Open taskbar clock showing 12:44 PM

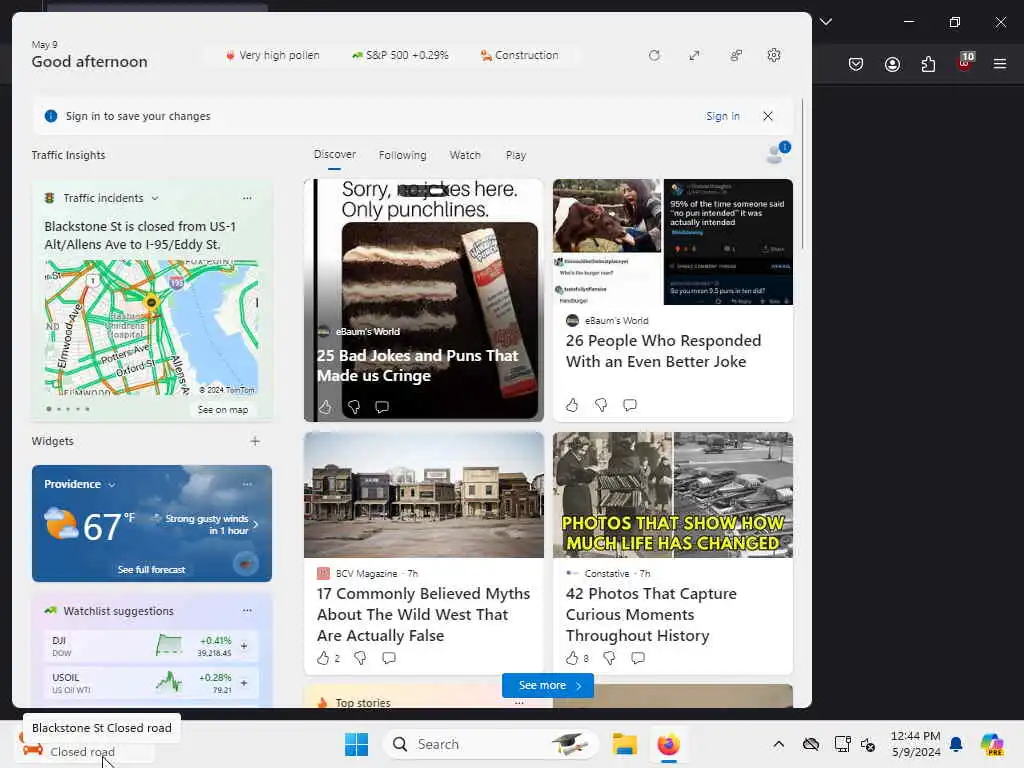(916, 744)
